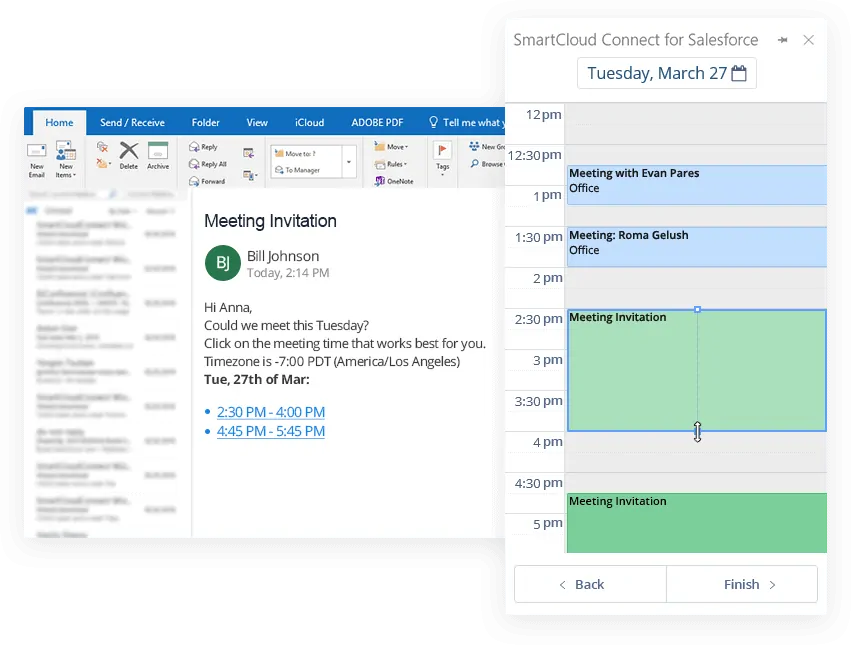Open the iCloud ribbon tab

(x=309, y=123)
